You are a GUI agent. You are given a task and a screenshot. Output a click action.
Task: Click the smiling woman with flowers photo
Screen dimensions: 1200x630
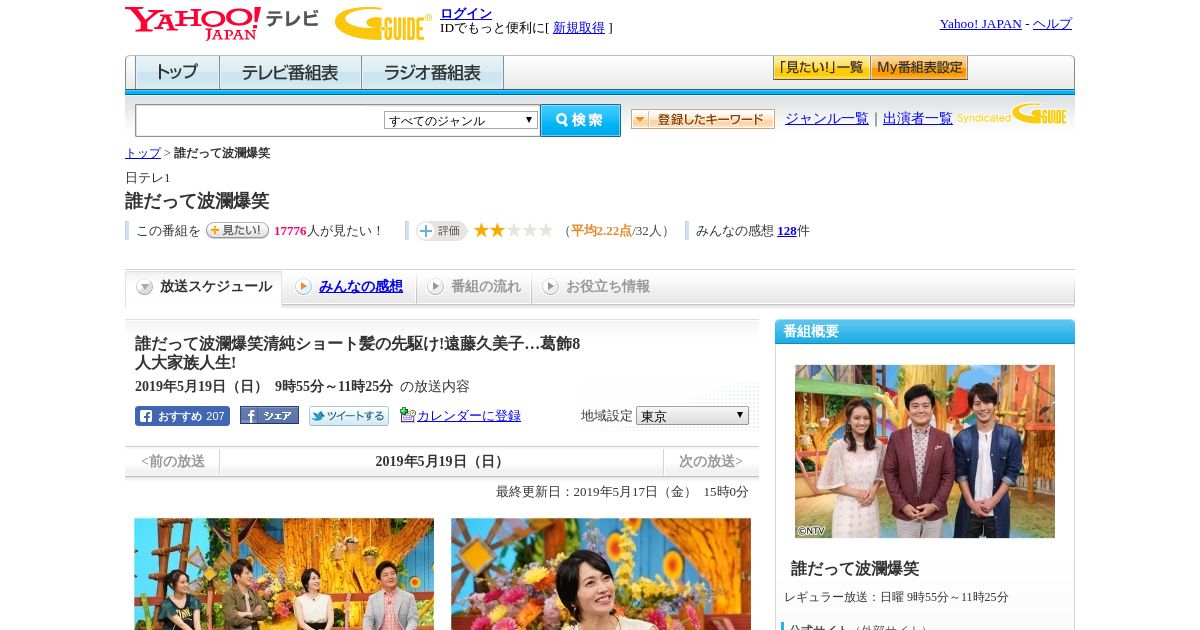(601, 574)
